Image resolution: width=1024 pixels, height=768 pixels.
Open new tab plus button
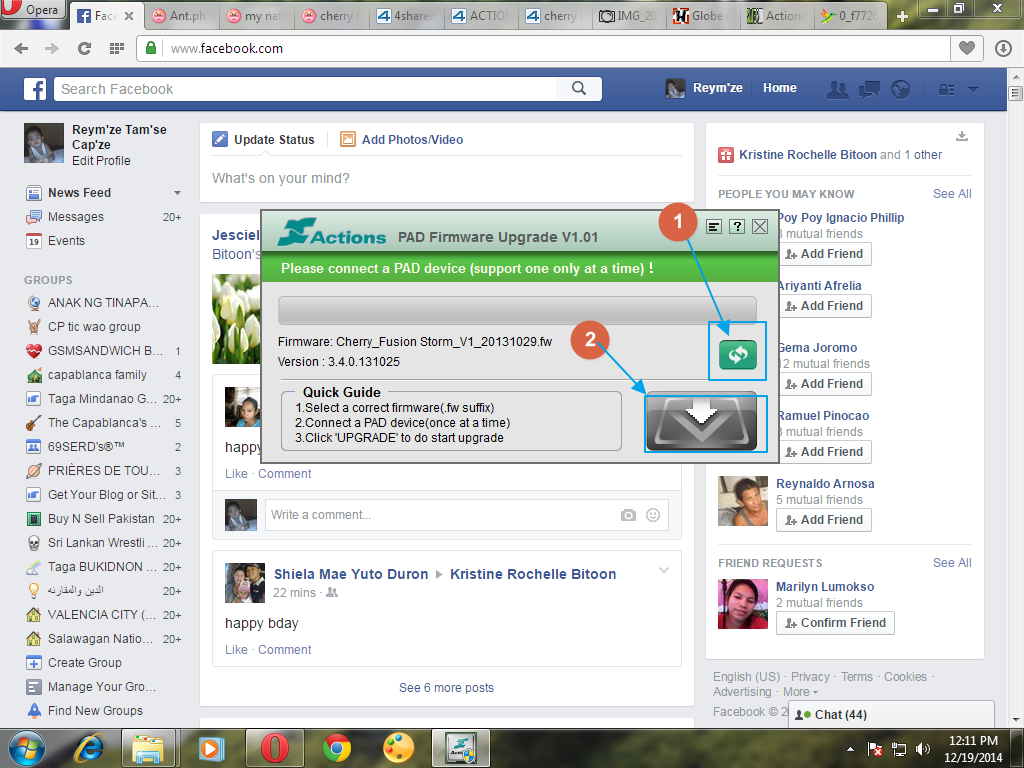click(903, 16)
